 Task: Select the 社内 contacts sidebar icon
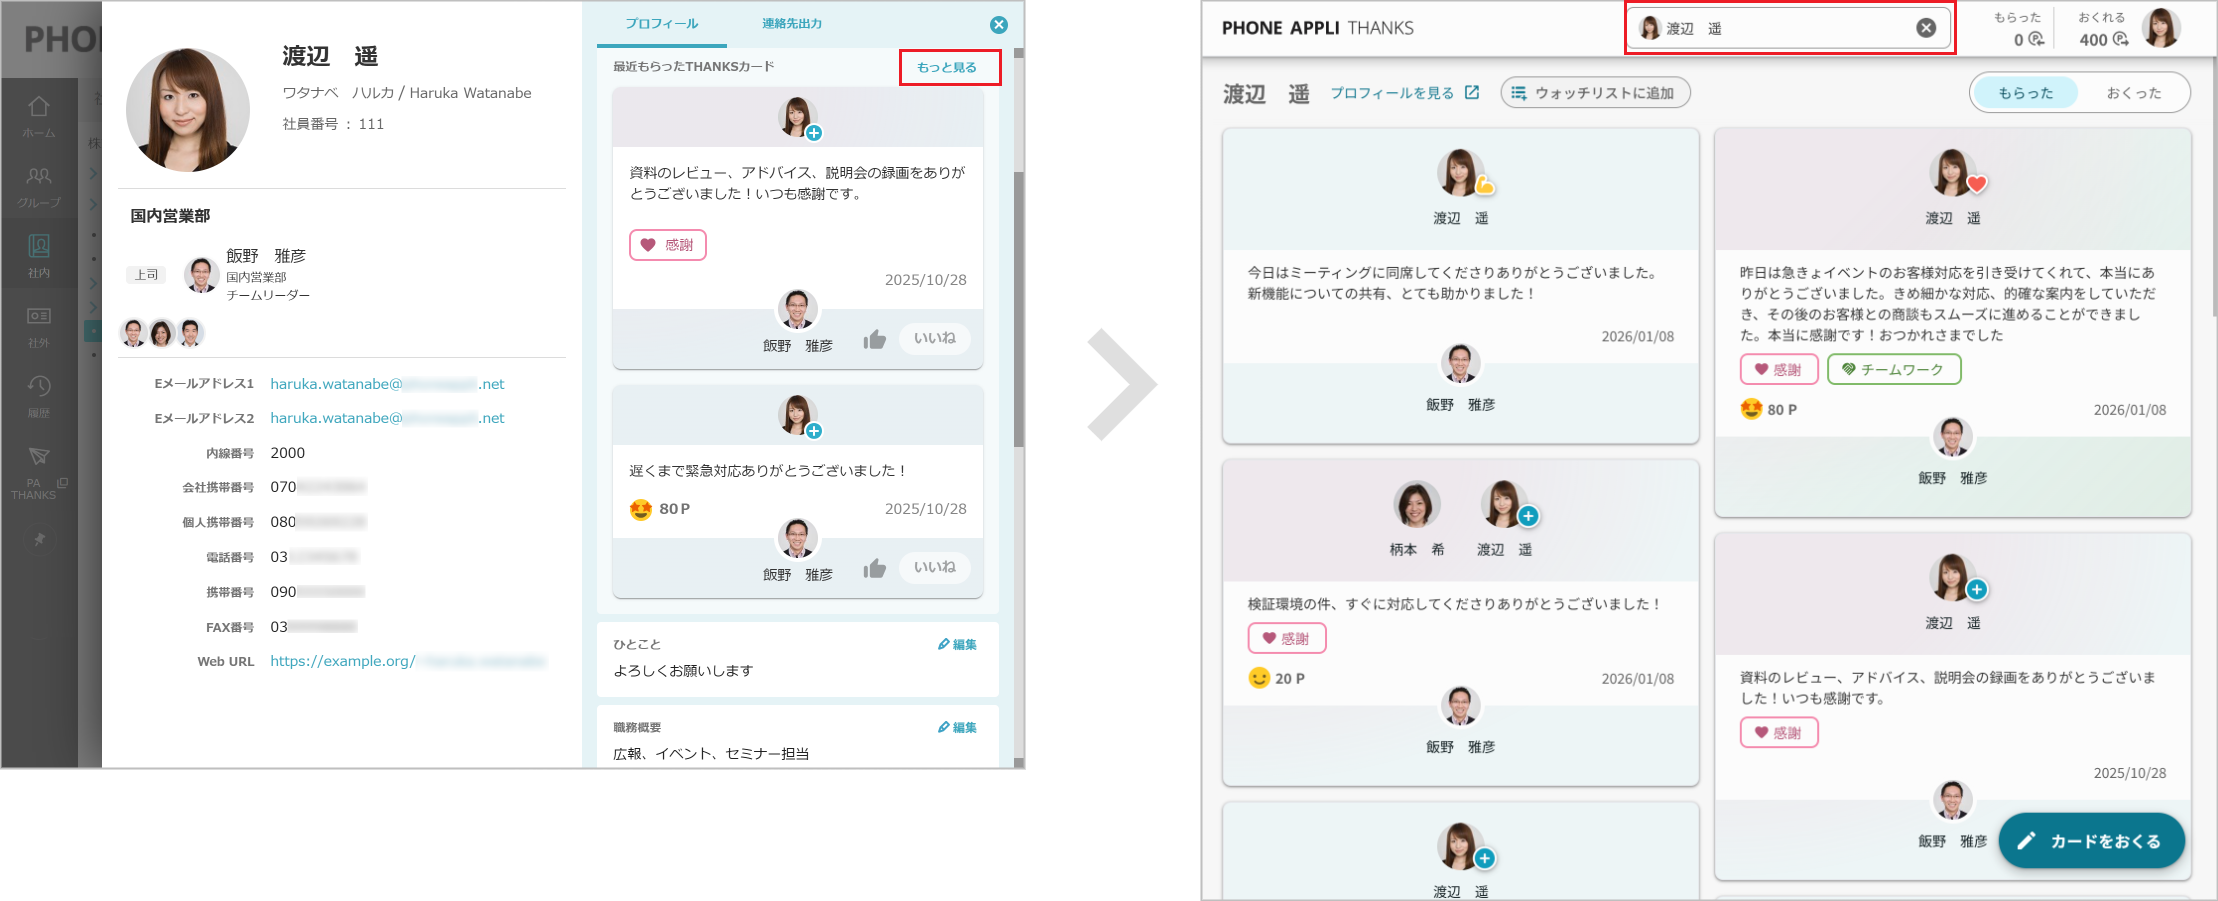(x=39, y=253)
